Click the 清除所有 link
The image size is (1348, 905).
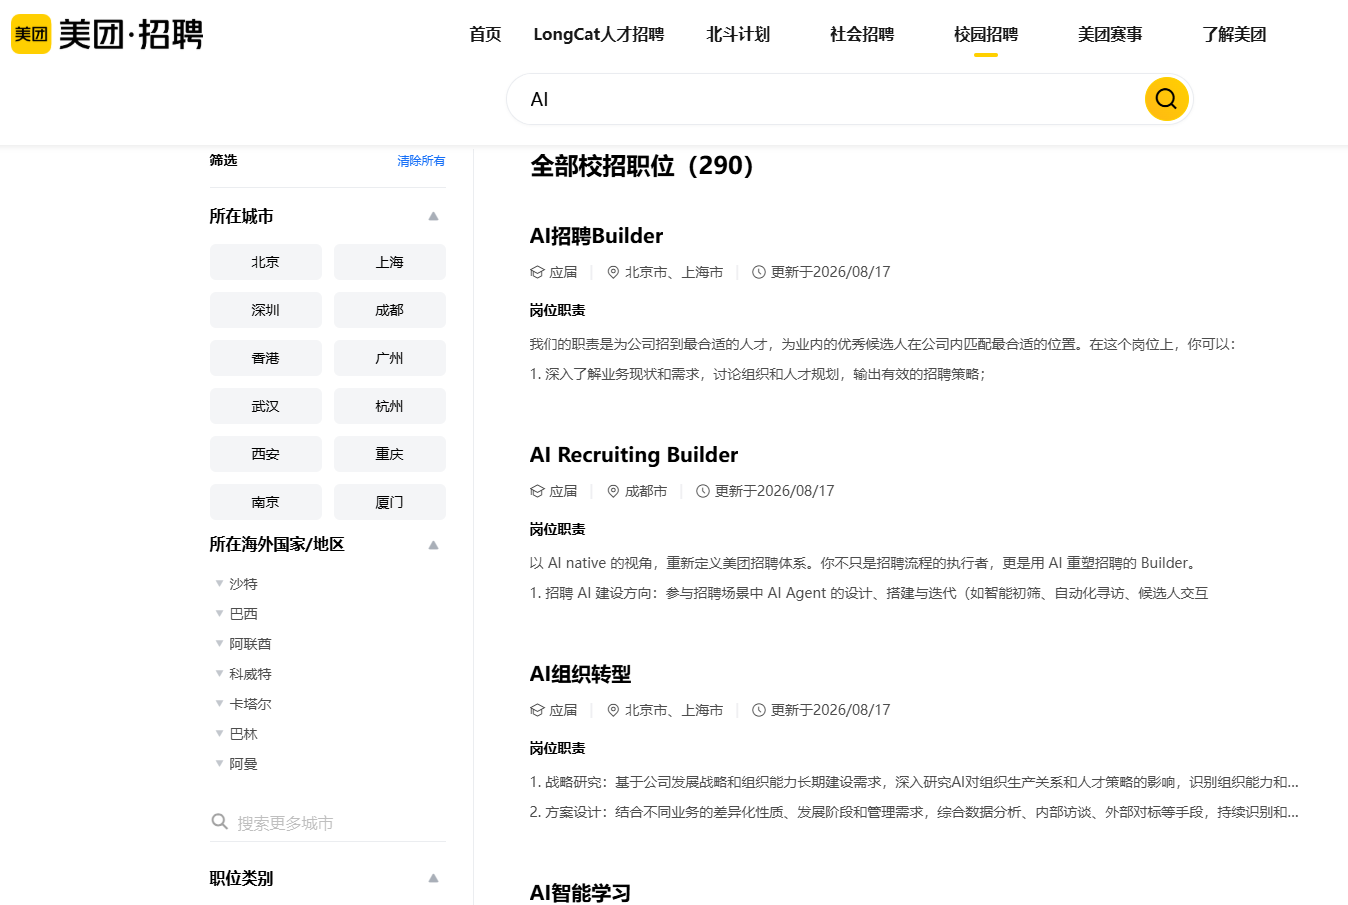tap(421, 161)
